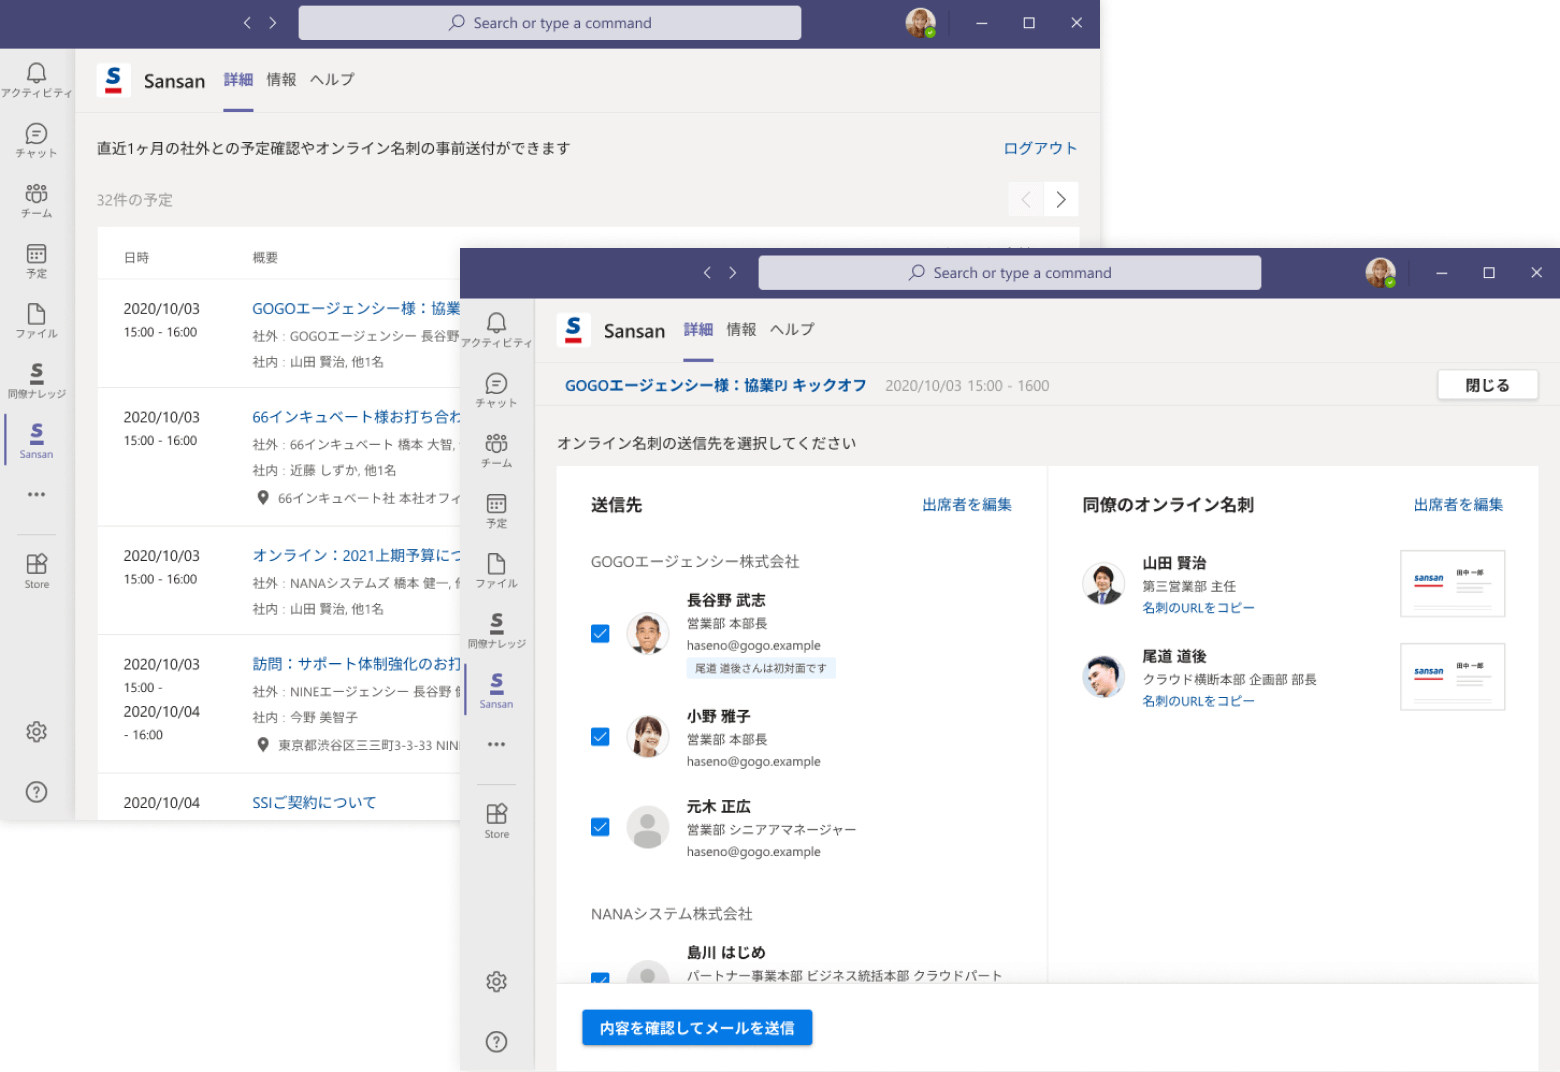This screenshot has height=1072, width=1560.
Task: Open 訪問：サポート体制強化 event link
Action: tap(356, 664)
